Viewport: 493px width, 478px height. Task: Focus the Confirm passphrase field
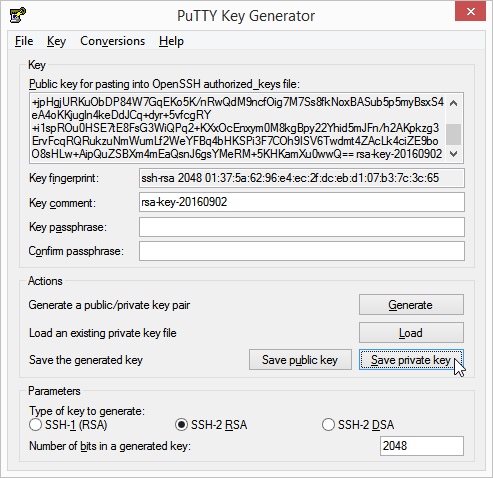302,251
